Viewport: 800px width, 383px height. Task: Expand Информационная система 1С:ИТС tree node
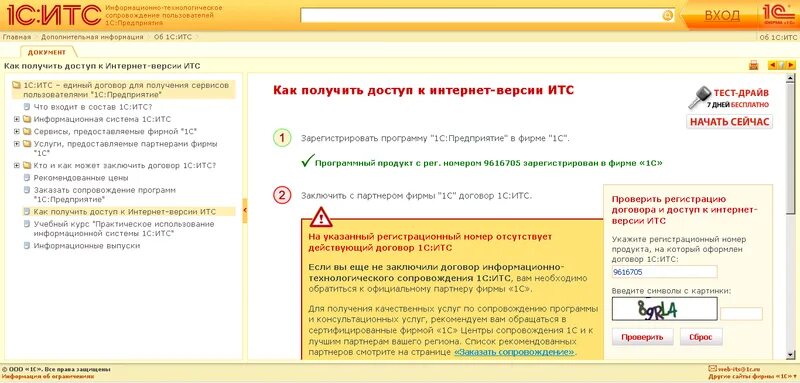[x=17, y=119]
